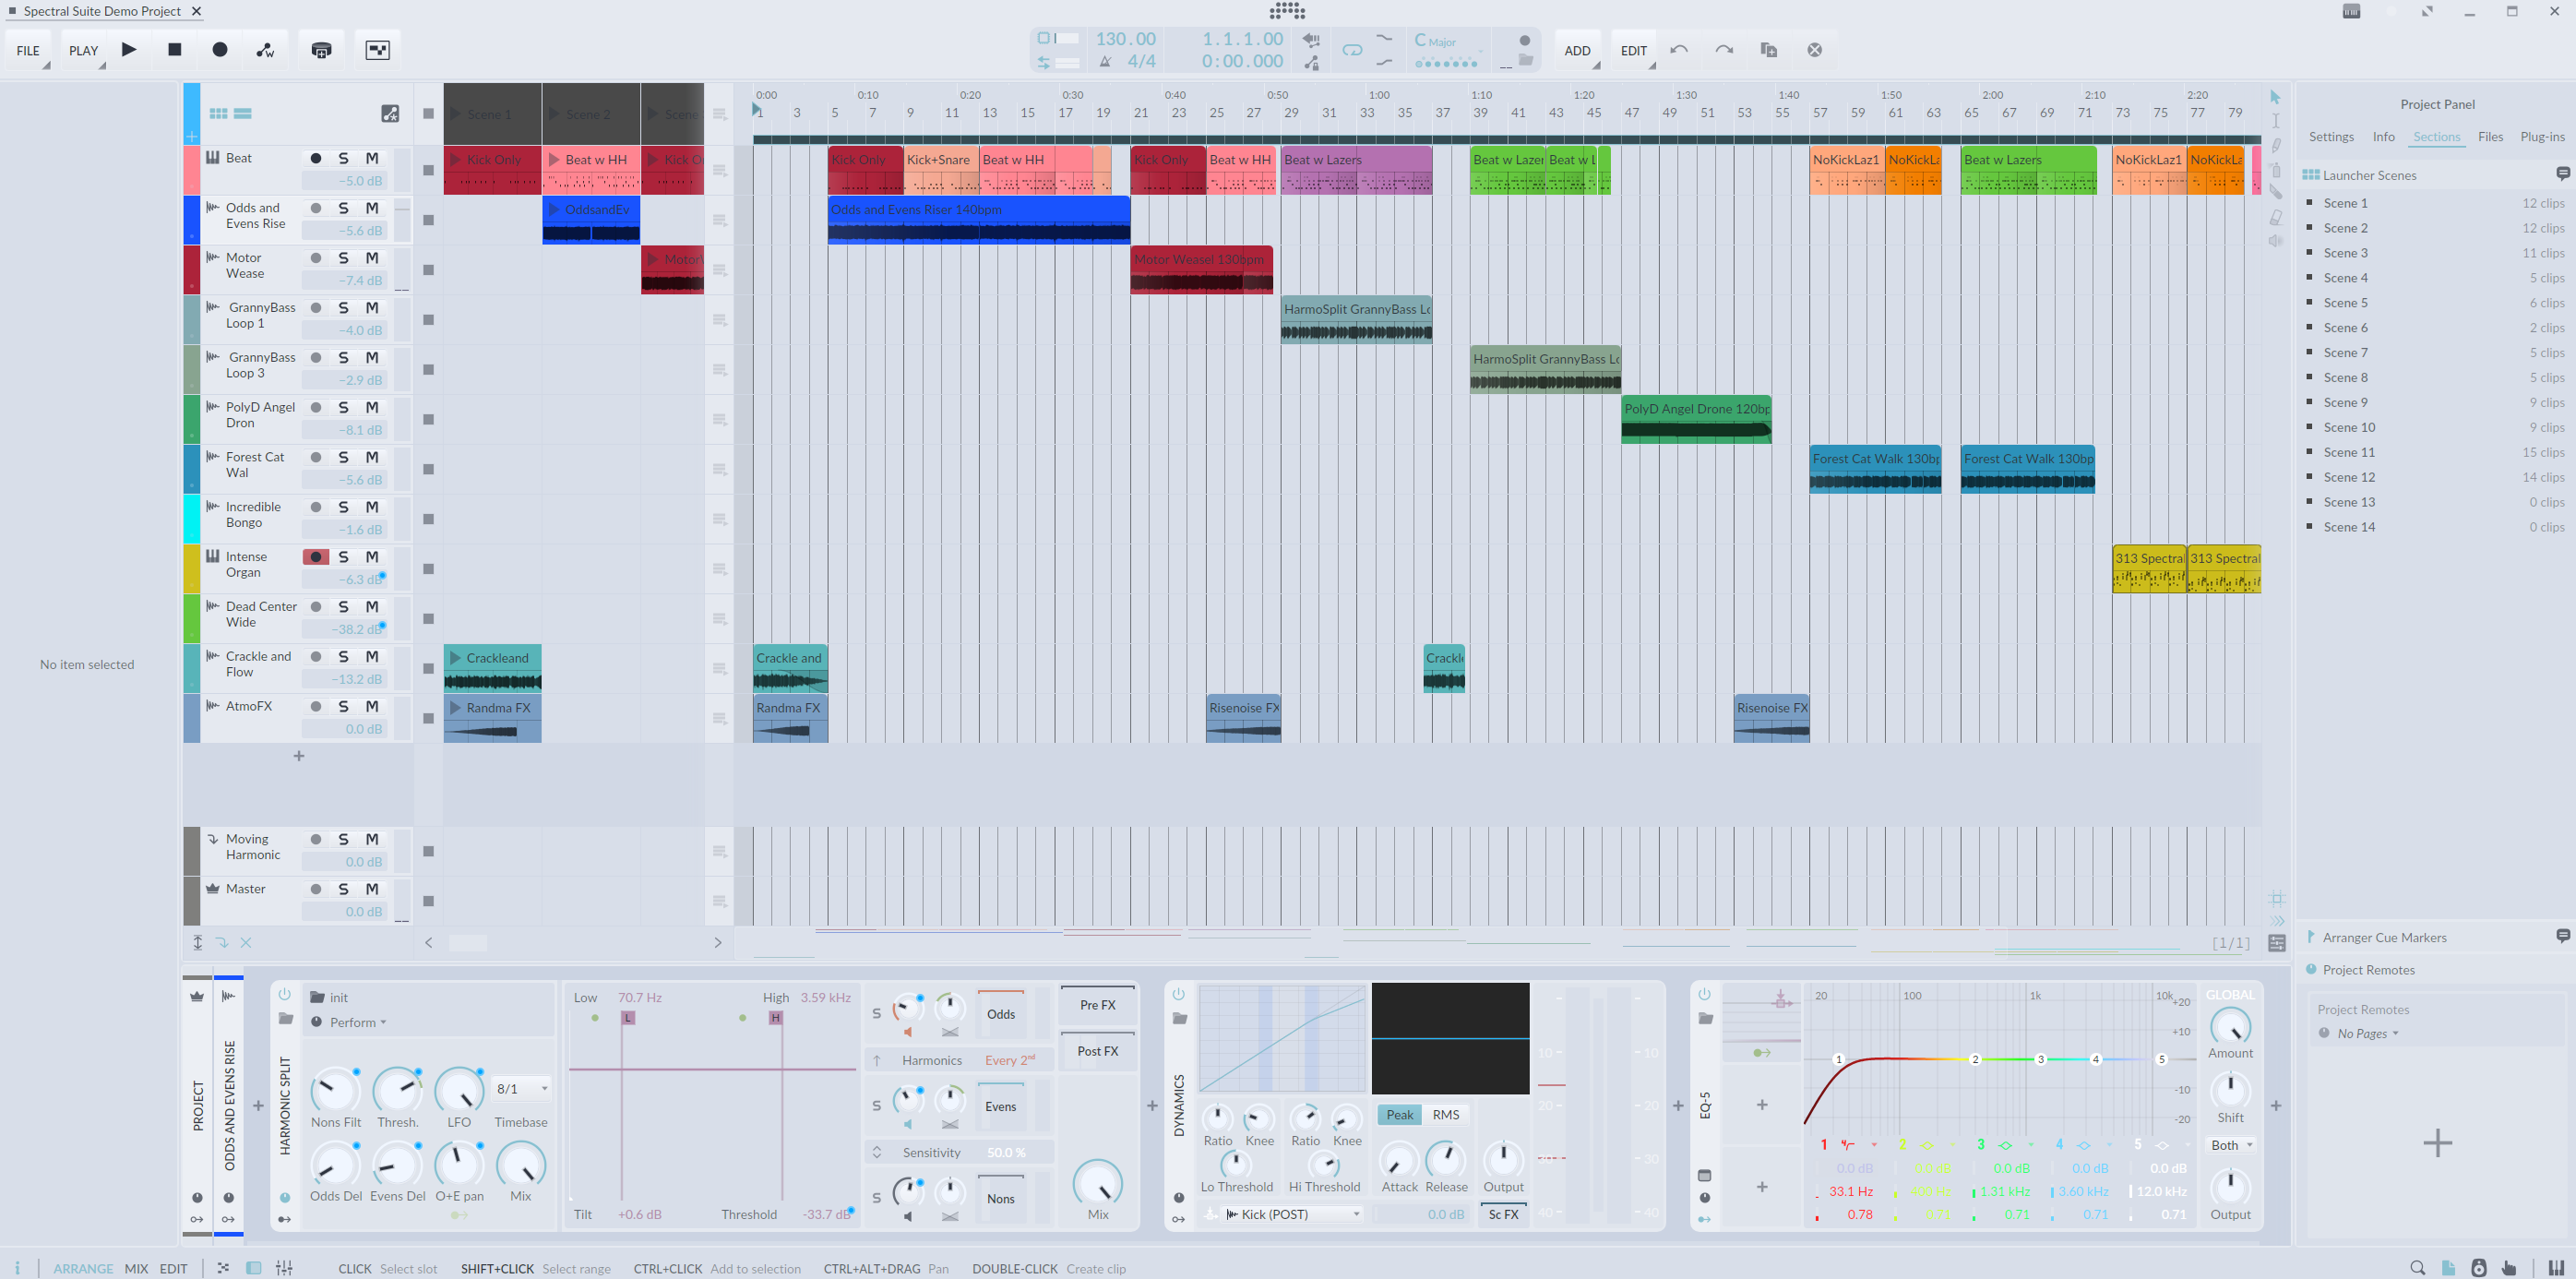Disarm record on Intense Organ track
The height and width of the screenshot is (1279, 2576).
coord(316,557)
